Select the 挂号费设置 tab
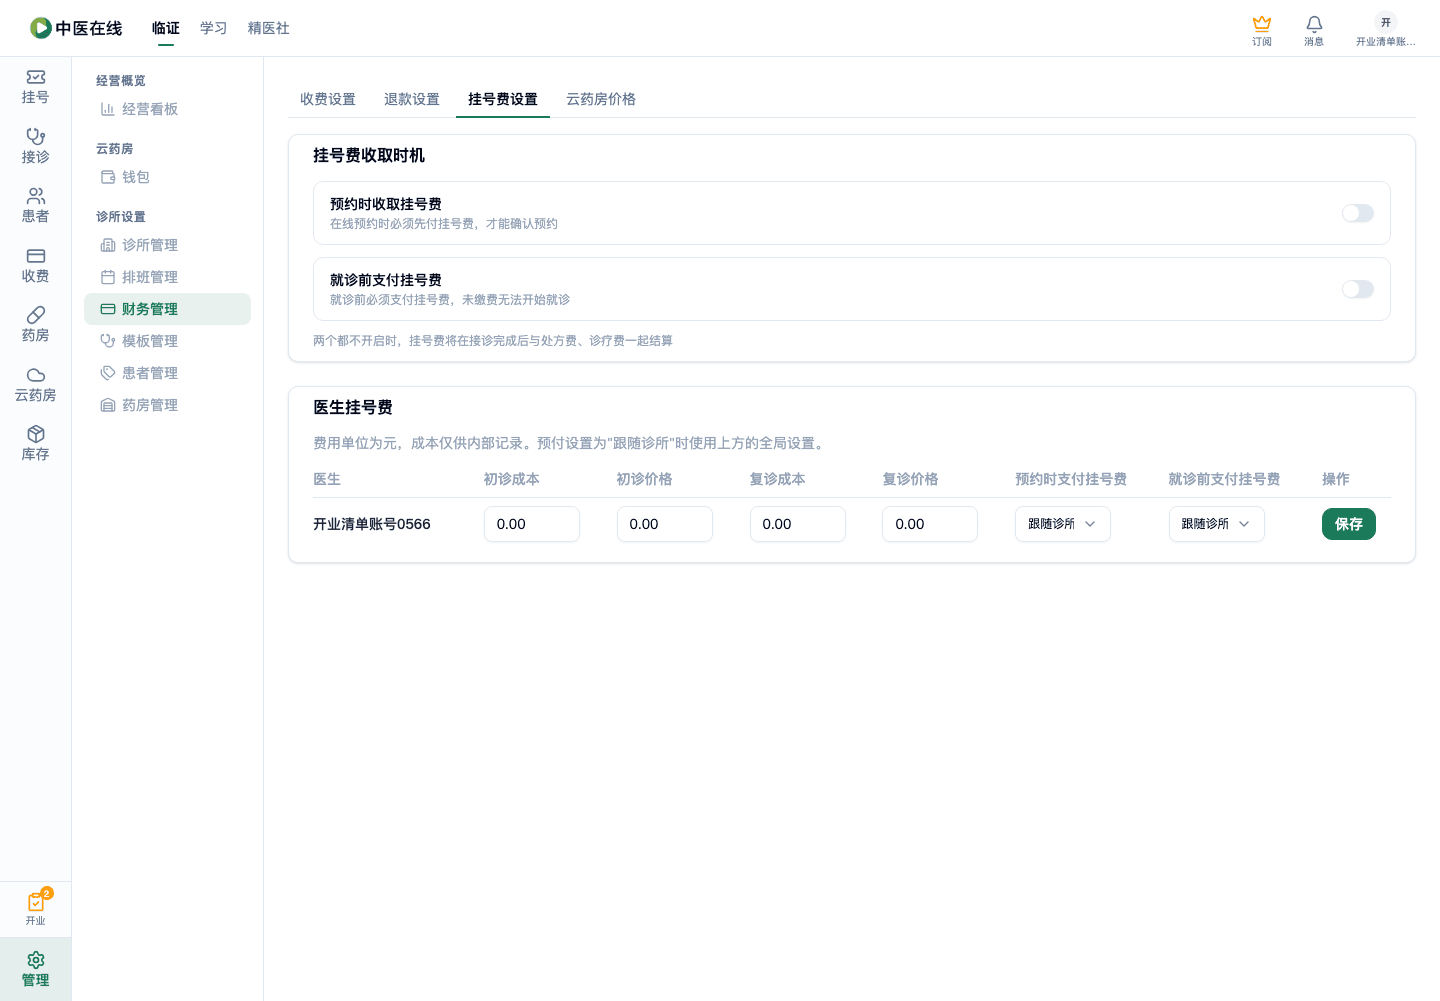This screenshot has height=1001, width=1440. 503,99
